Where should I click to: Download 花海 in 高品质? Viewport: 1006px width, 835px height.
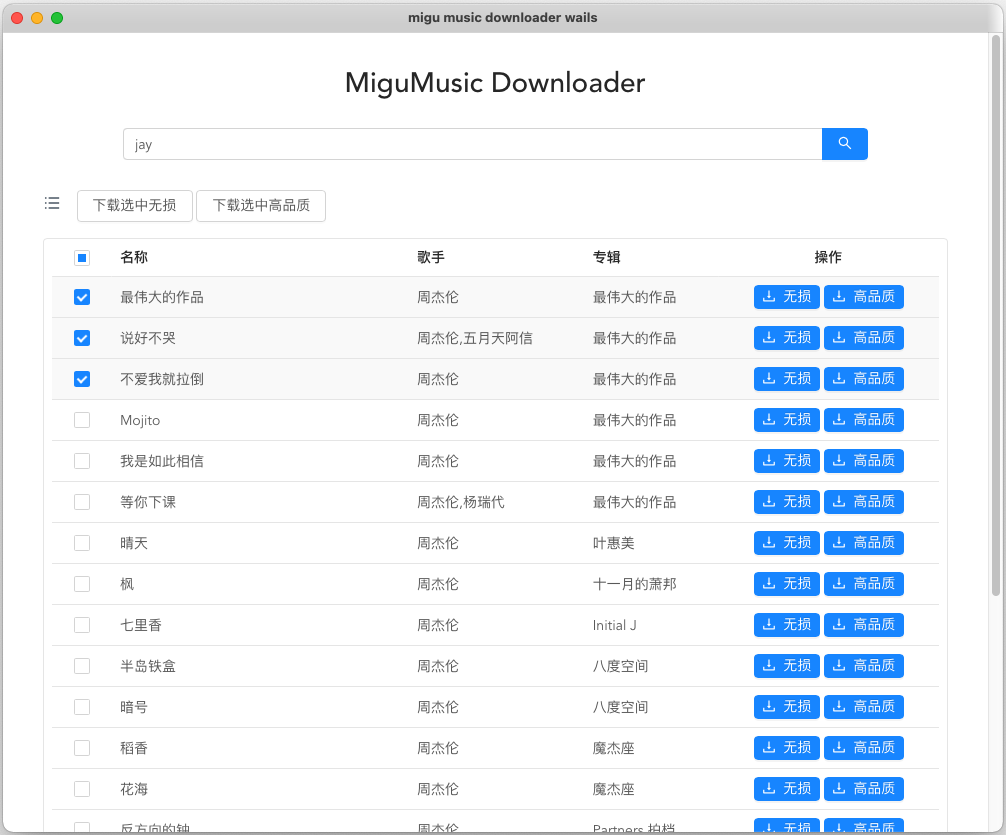tap(864, 789)
